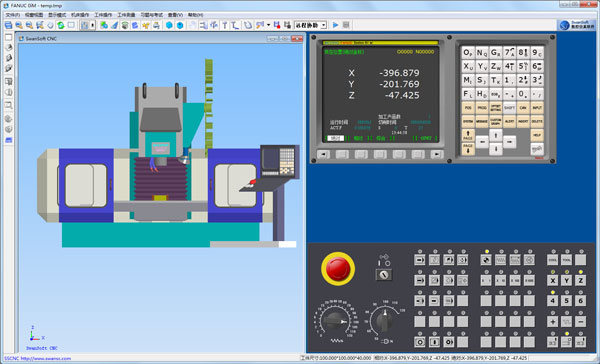Toggle the X axis select button
The width and height of the screenshot is (600, 364).
552,280
